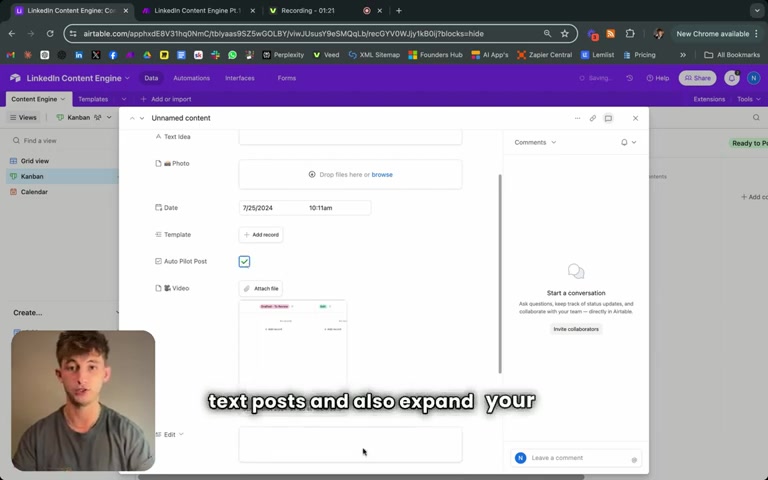Open the Edit field dropdown arrow

pyautogui.click(x=181, y=434)
